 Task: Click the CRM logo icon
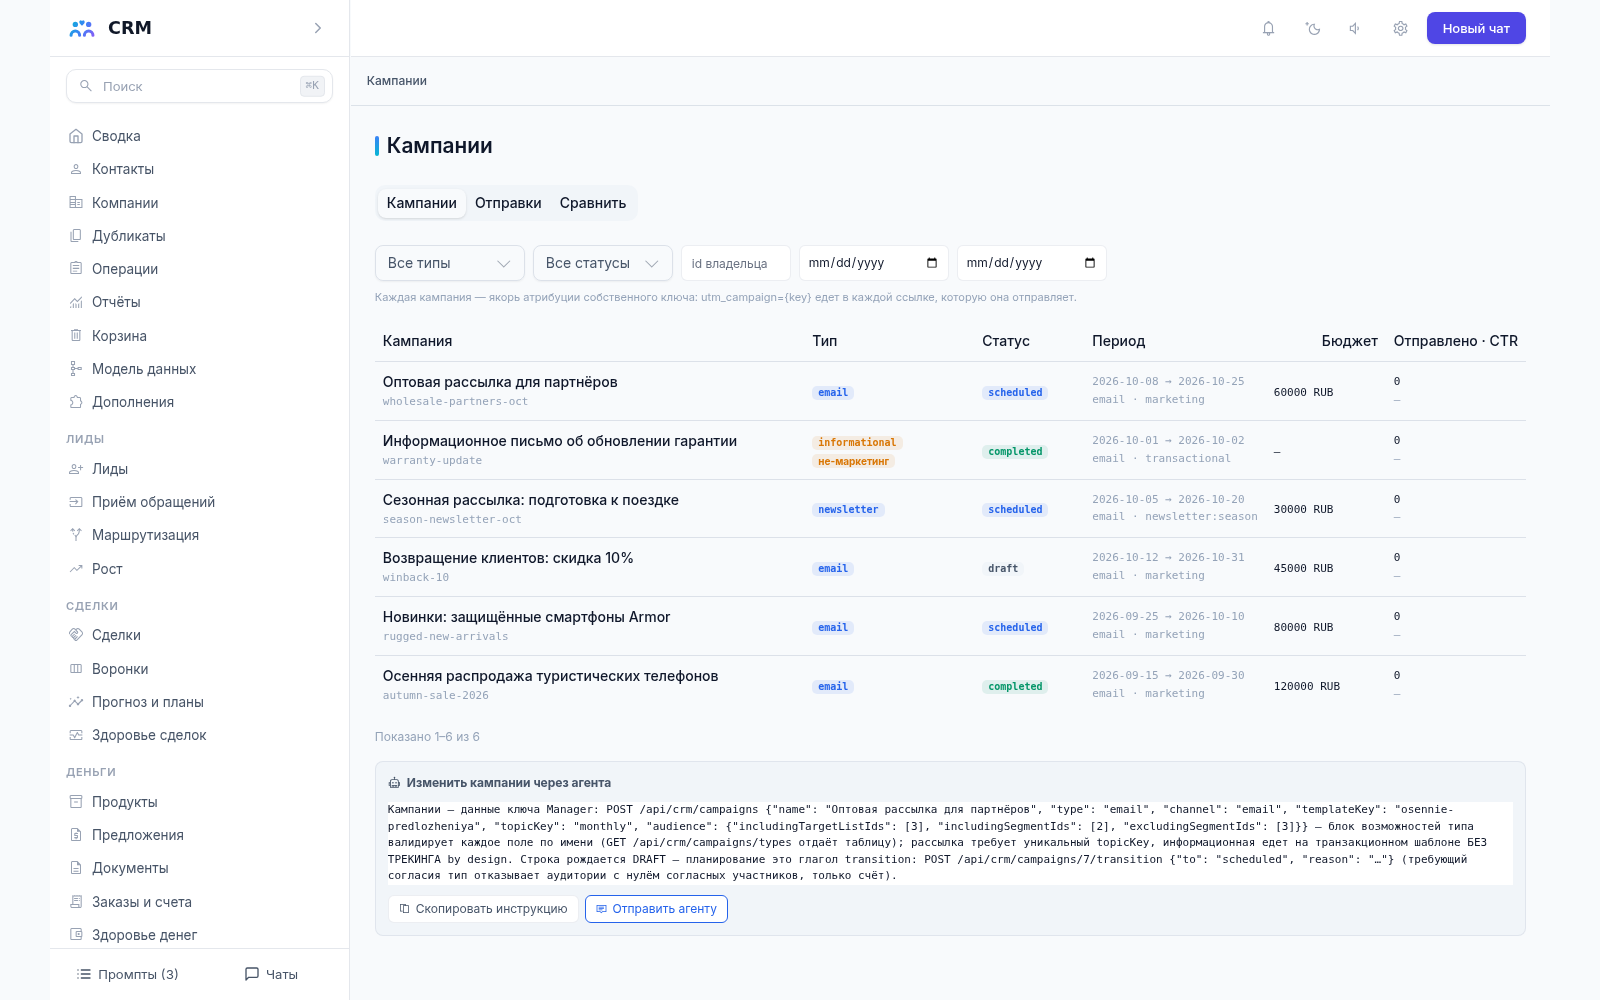(x=82, y=28)
